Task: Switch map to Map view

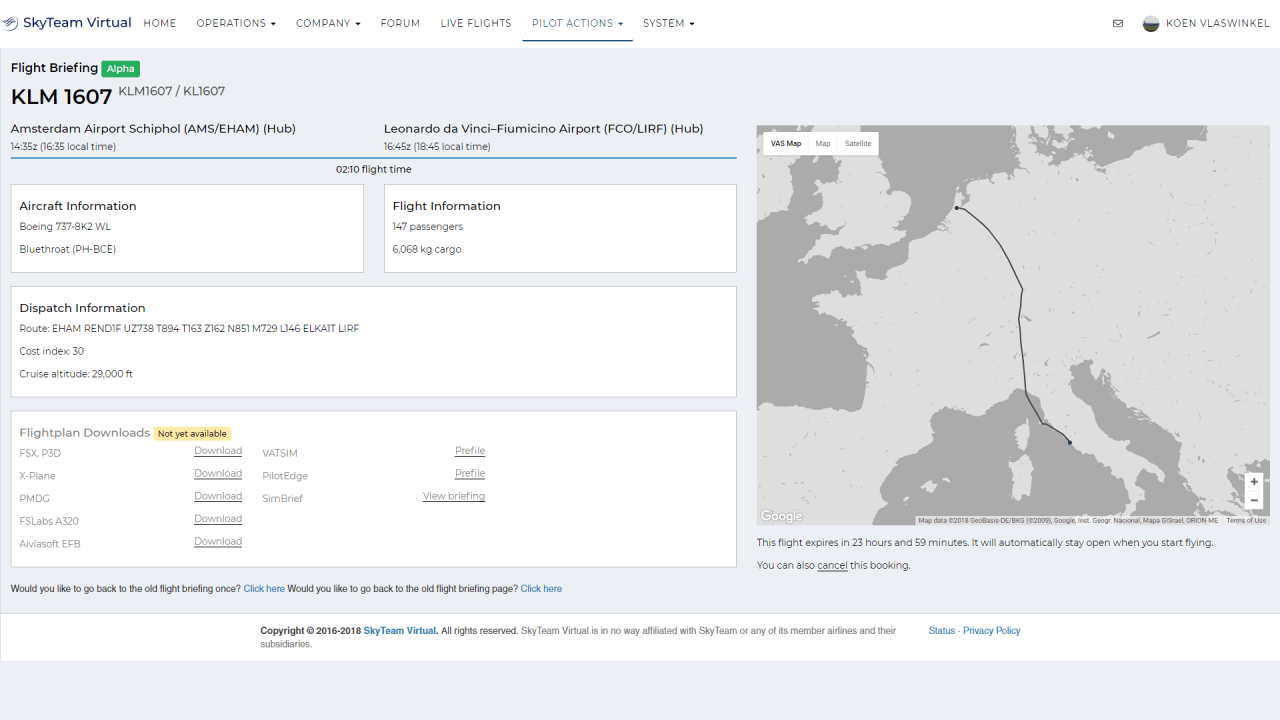Action: (823, 144)
